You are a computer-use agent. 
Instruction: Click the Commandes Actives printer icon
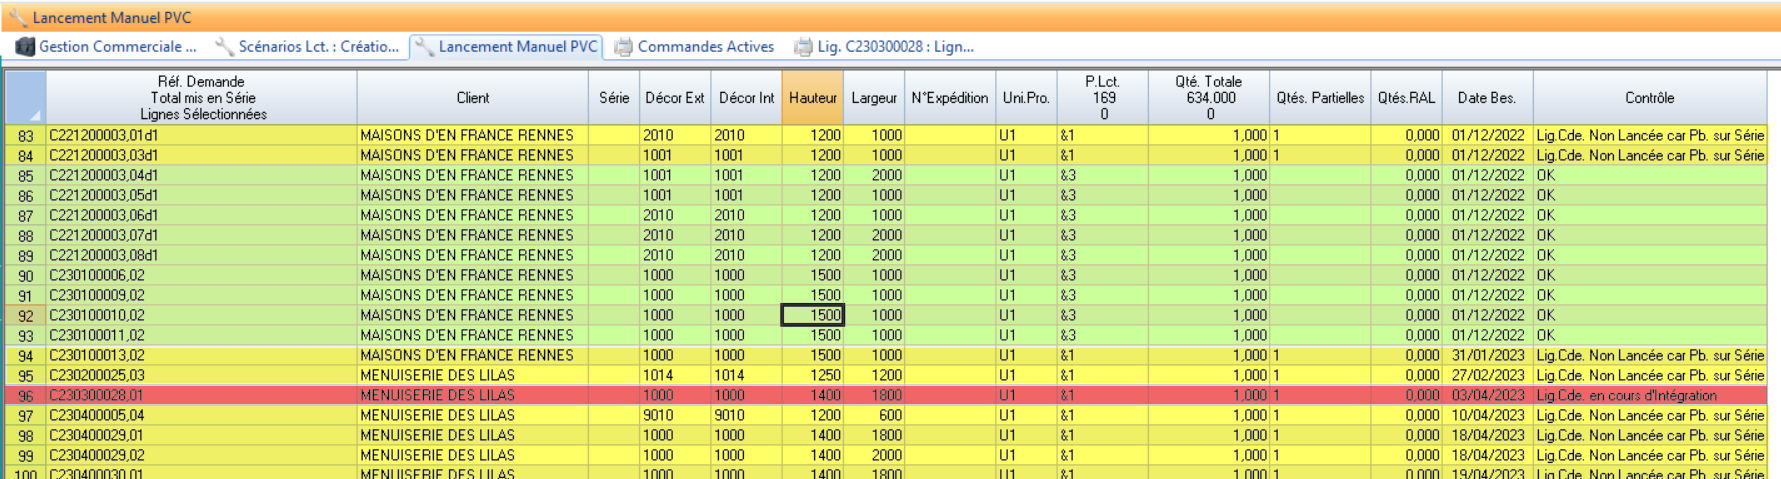point(624,47)
